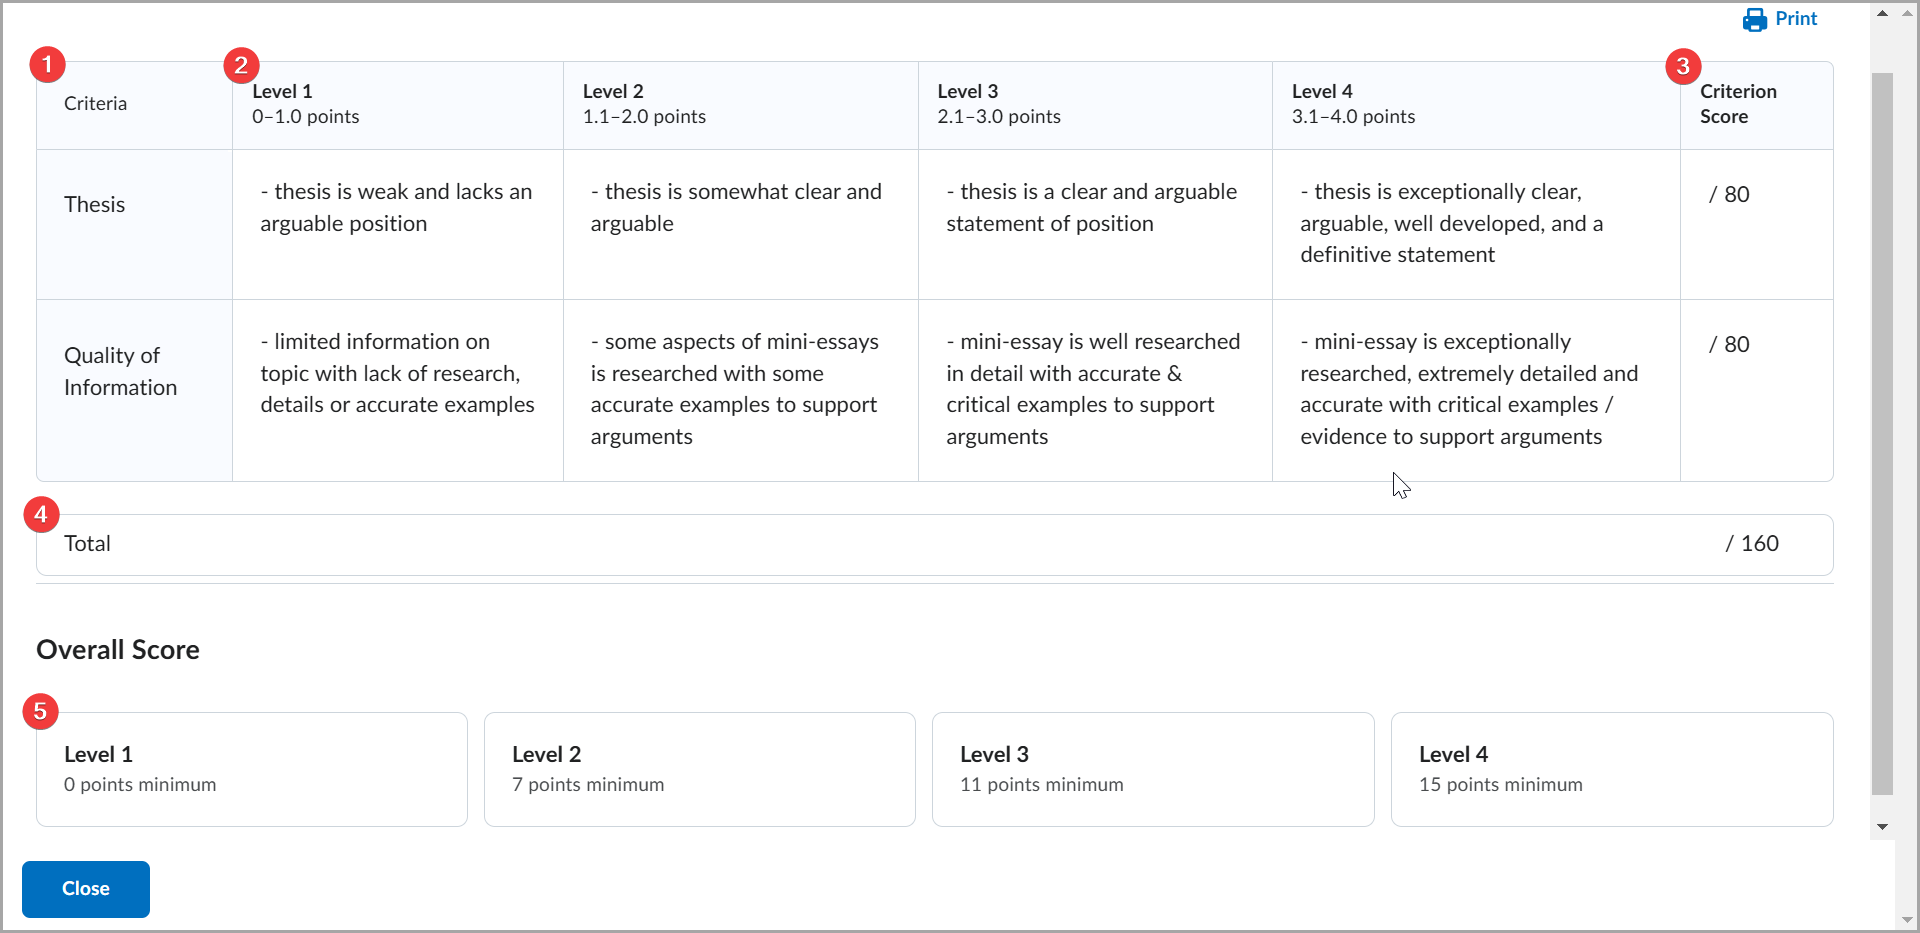
Task: Click the inner vertical scrollbar thumb
Action: 1882,433
